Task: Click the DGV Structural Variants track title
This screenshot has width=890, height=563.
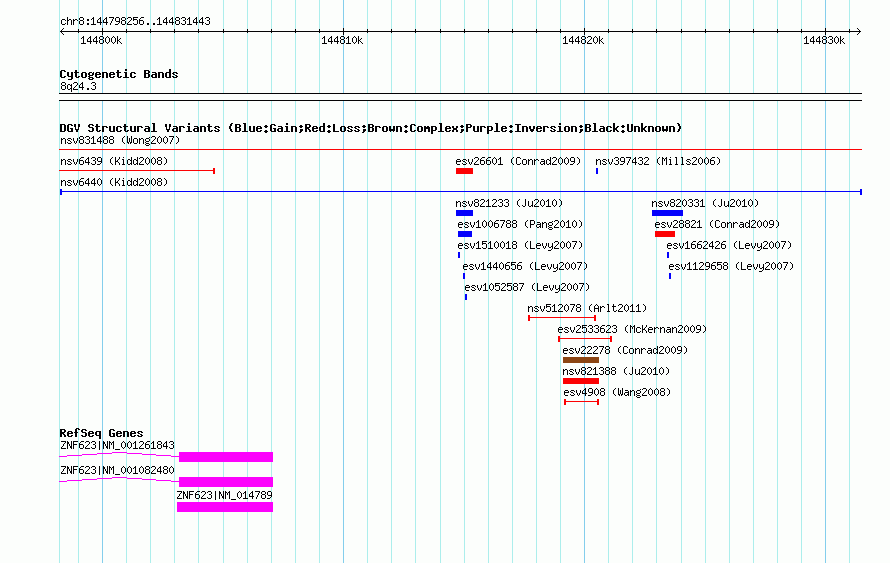Action: (371, 128)
